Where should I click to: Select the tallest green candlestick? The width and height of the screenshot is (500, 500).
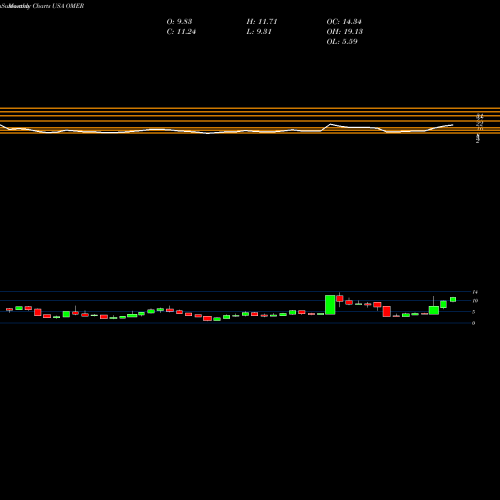click(330, 305)
